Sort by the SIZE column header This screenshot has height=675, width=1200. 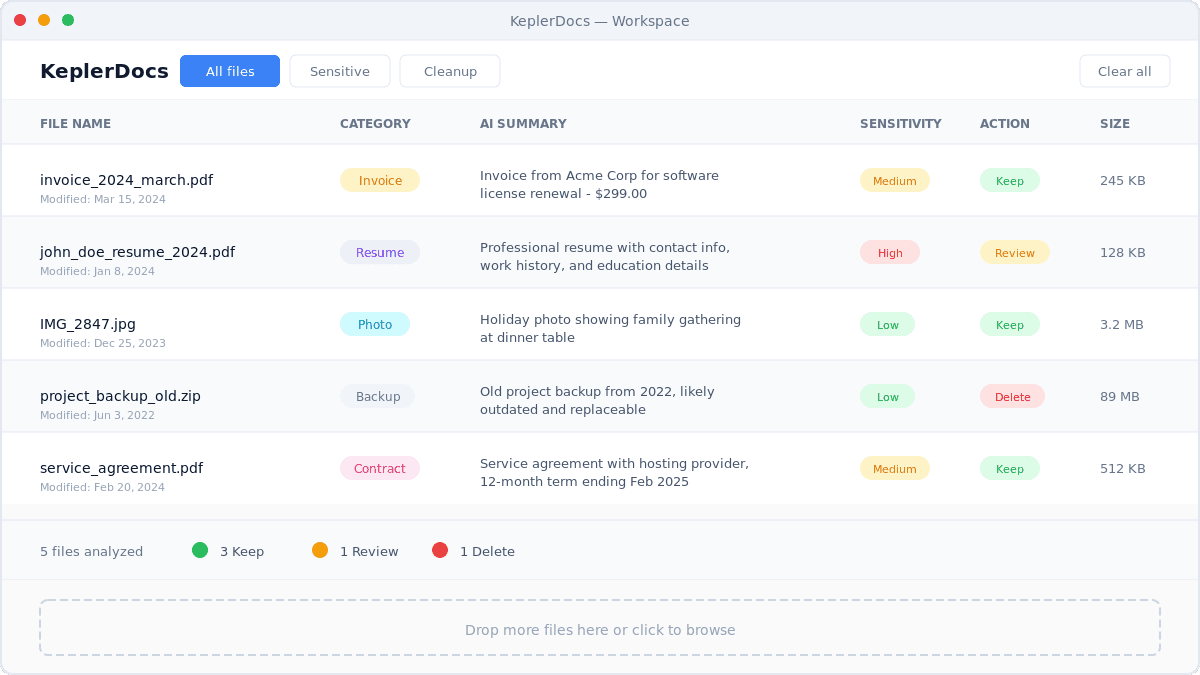click(x=1114, y=123)
